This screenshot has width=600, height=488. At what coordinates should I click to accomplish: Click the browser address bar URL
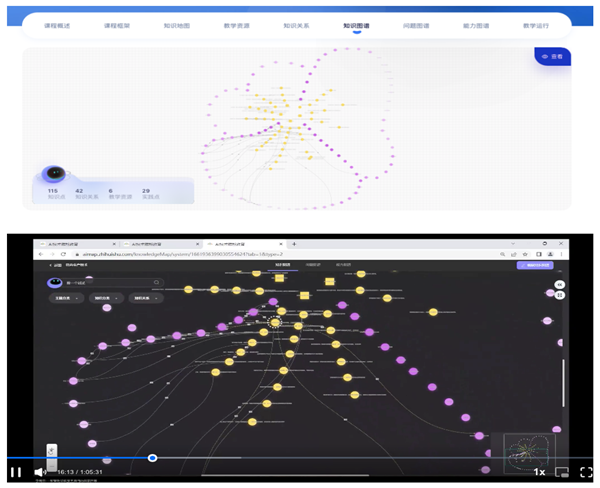[x=200, y=255]
